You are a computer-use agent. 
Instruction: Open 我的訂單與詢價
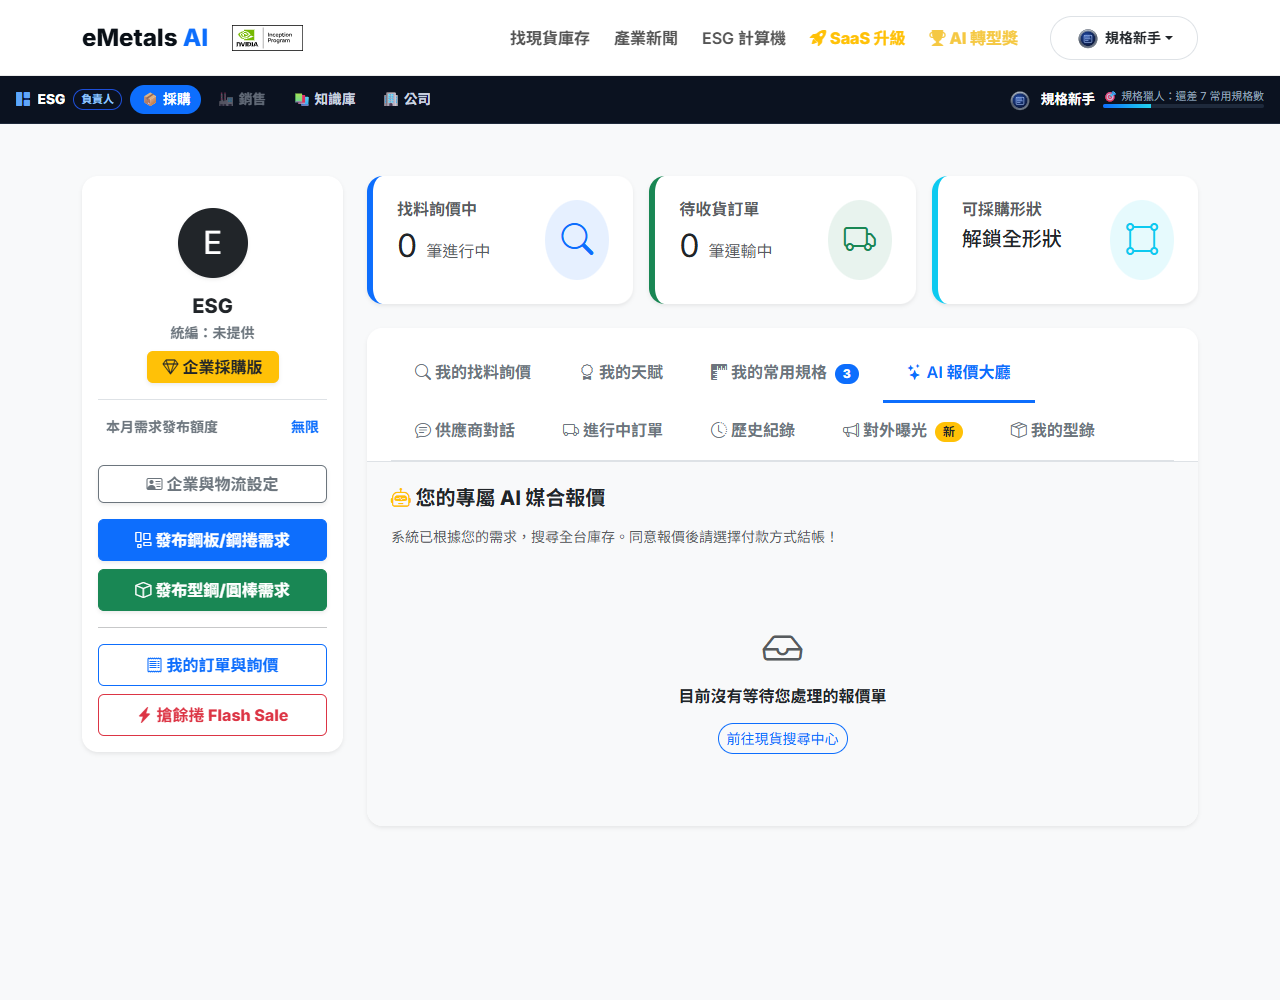point(213,665)
